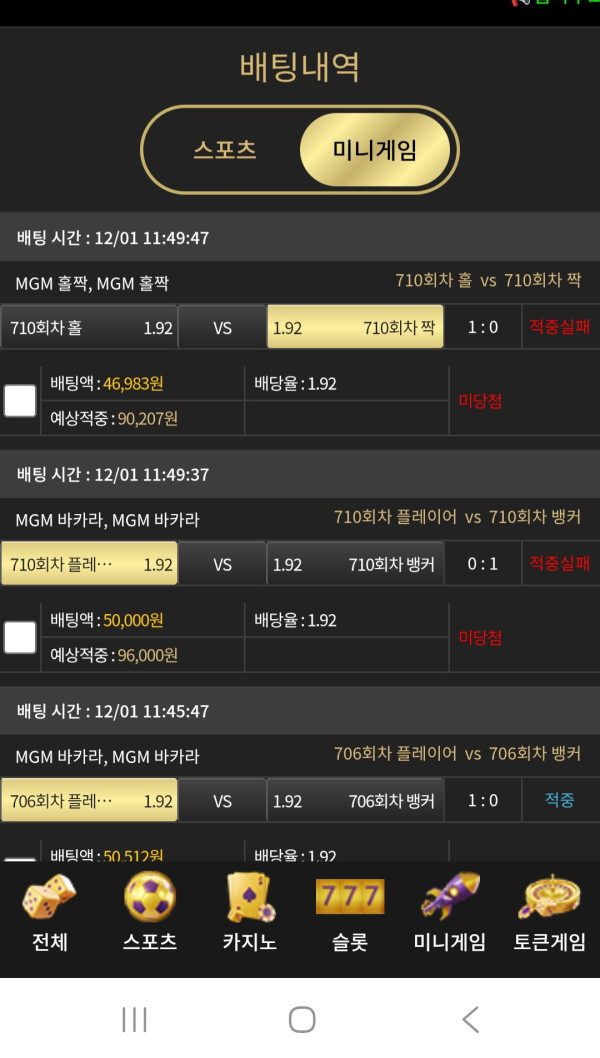Tap the dice icon for 전체
The height and width of the screenshot is (1058, 600).
click(x=49, y=897)
